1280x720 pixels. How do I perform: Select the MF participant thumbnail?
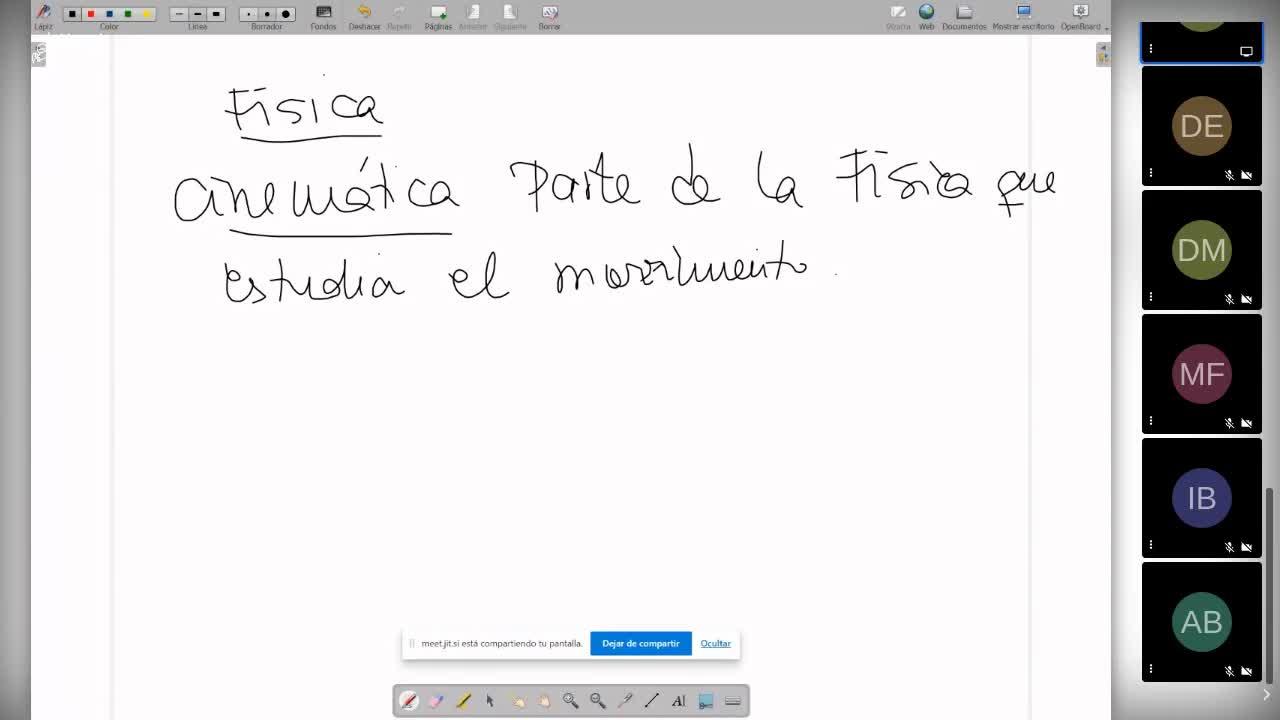click(1202, 374)
